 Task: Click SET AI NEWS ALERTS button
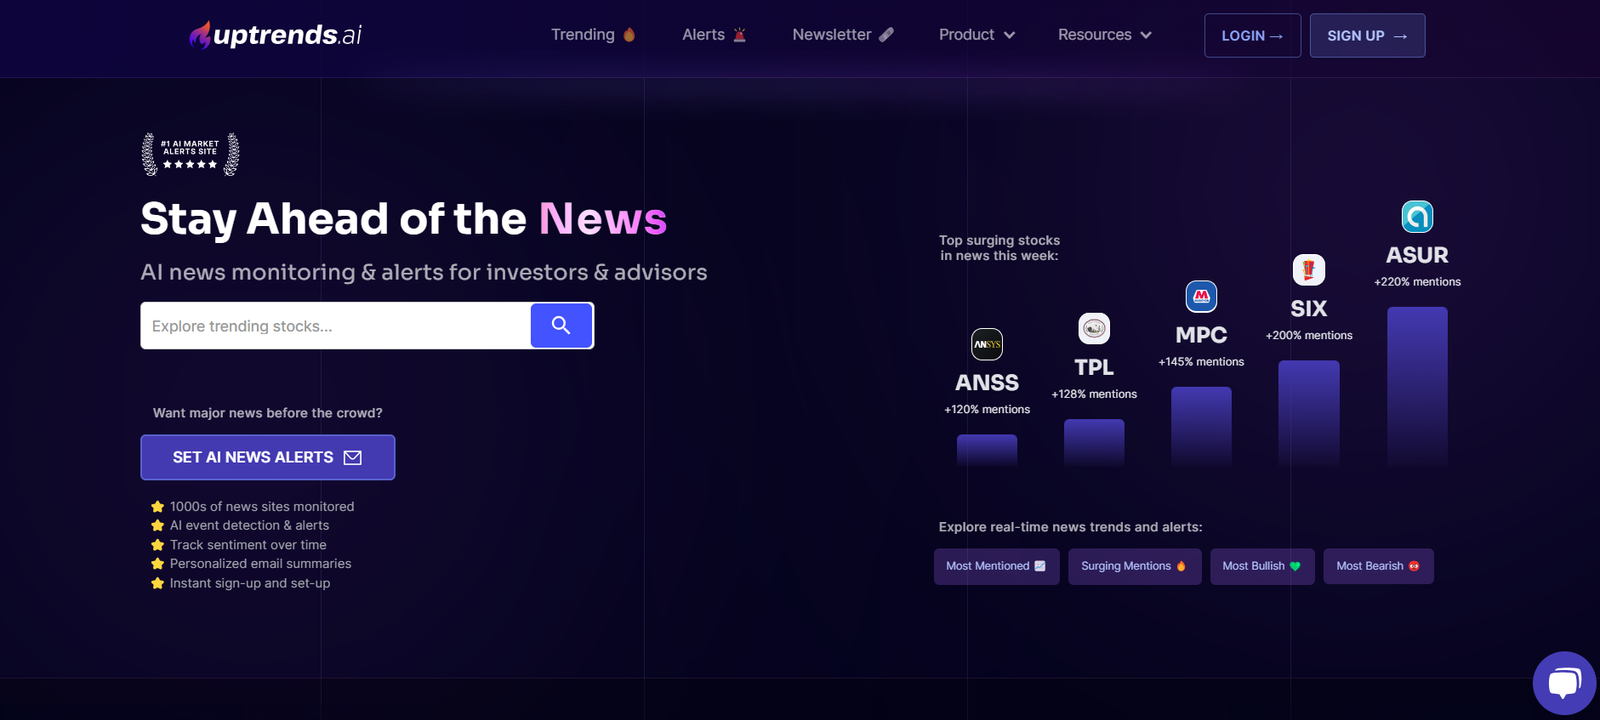coord(268,457)
